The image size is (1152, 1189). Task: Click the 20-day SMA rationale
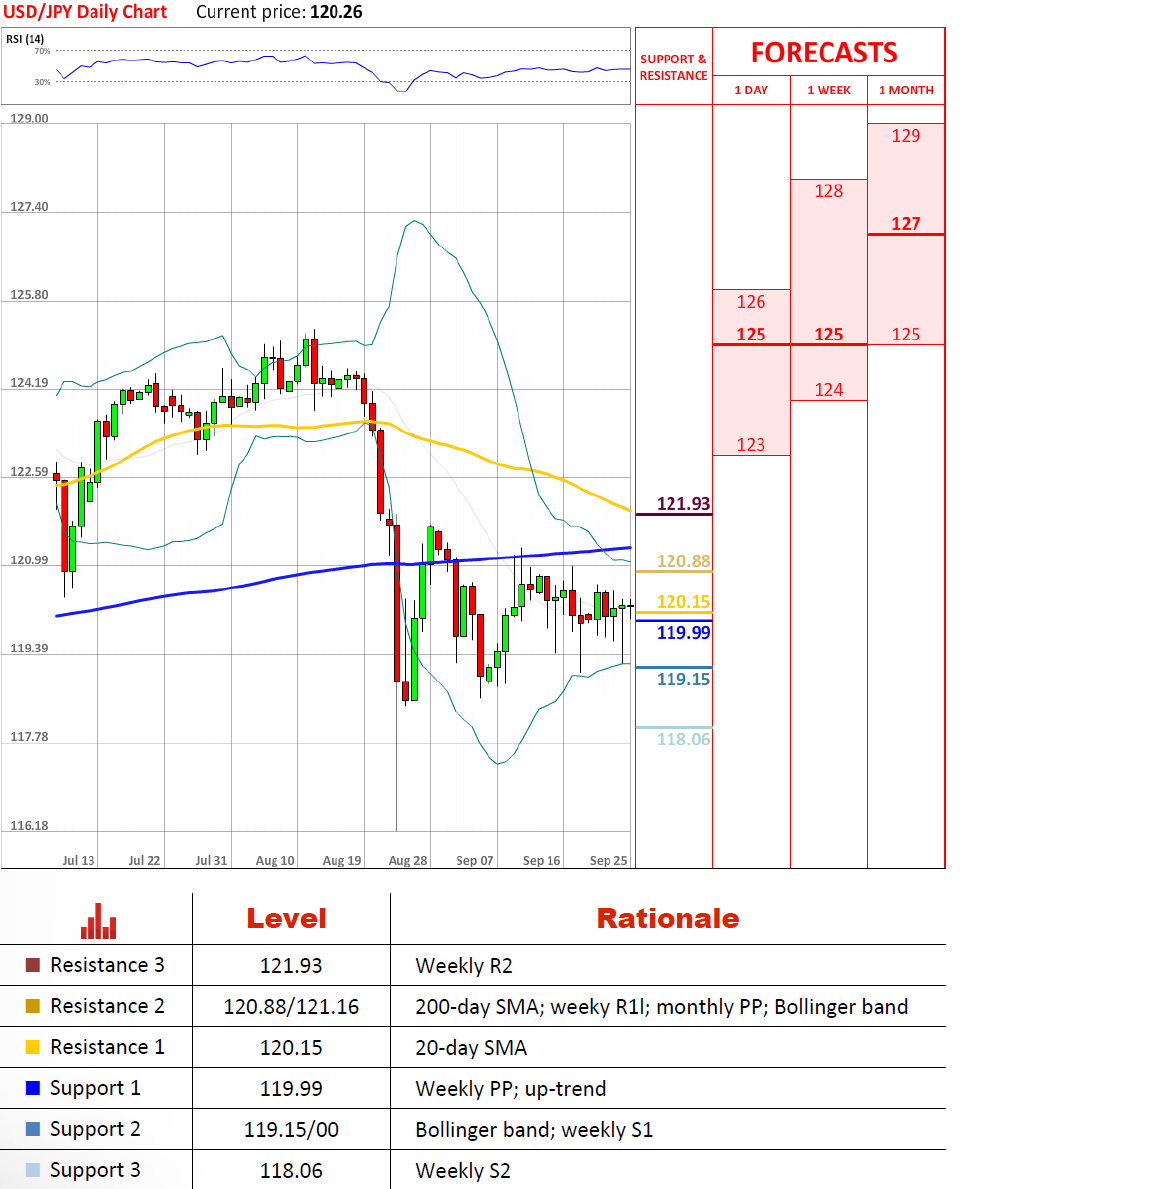tap(471, 1048)
